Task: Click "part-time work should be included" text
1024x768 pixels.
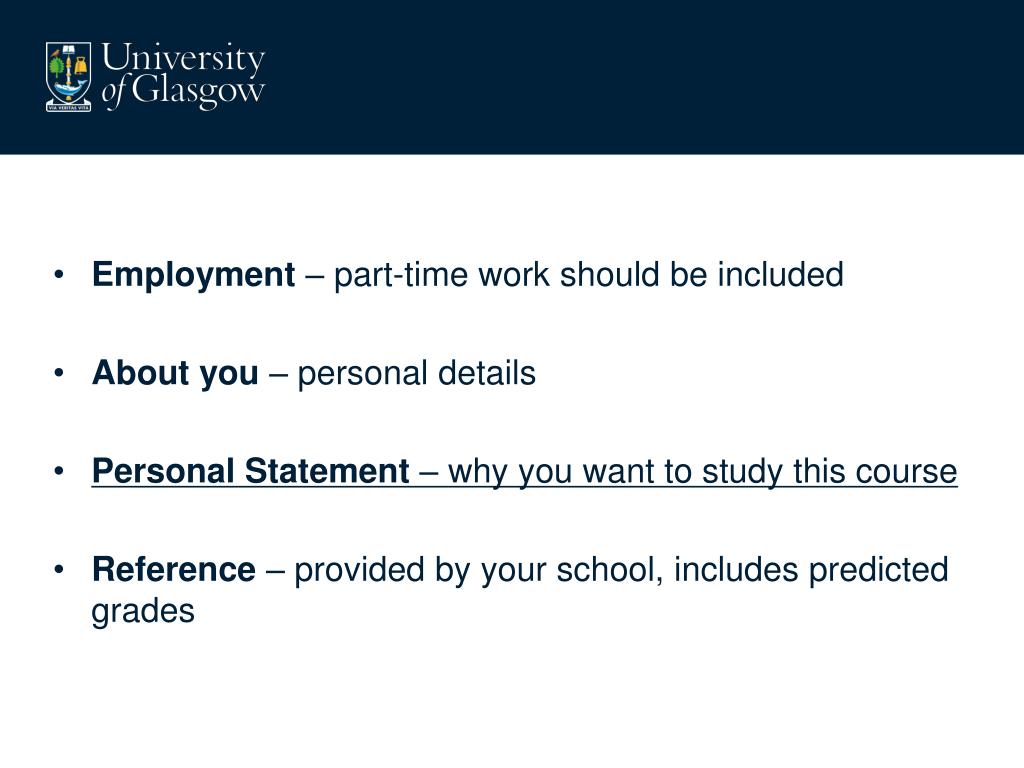Action: pyautogui.click(x=588, y=275)
